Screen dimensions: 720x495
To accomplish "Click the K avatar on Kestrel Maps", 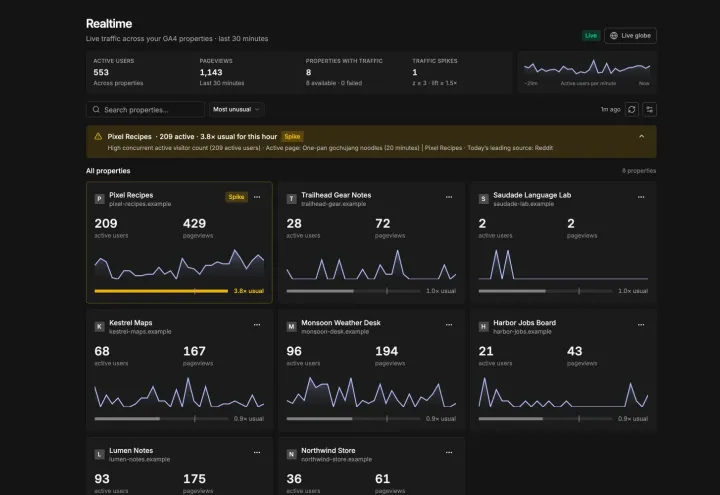I will pyautogui.click(x=99, y=326).
